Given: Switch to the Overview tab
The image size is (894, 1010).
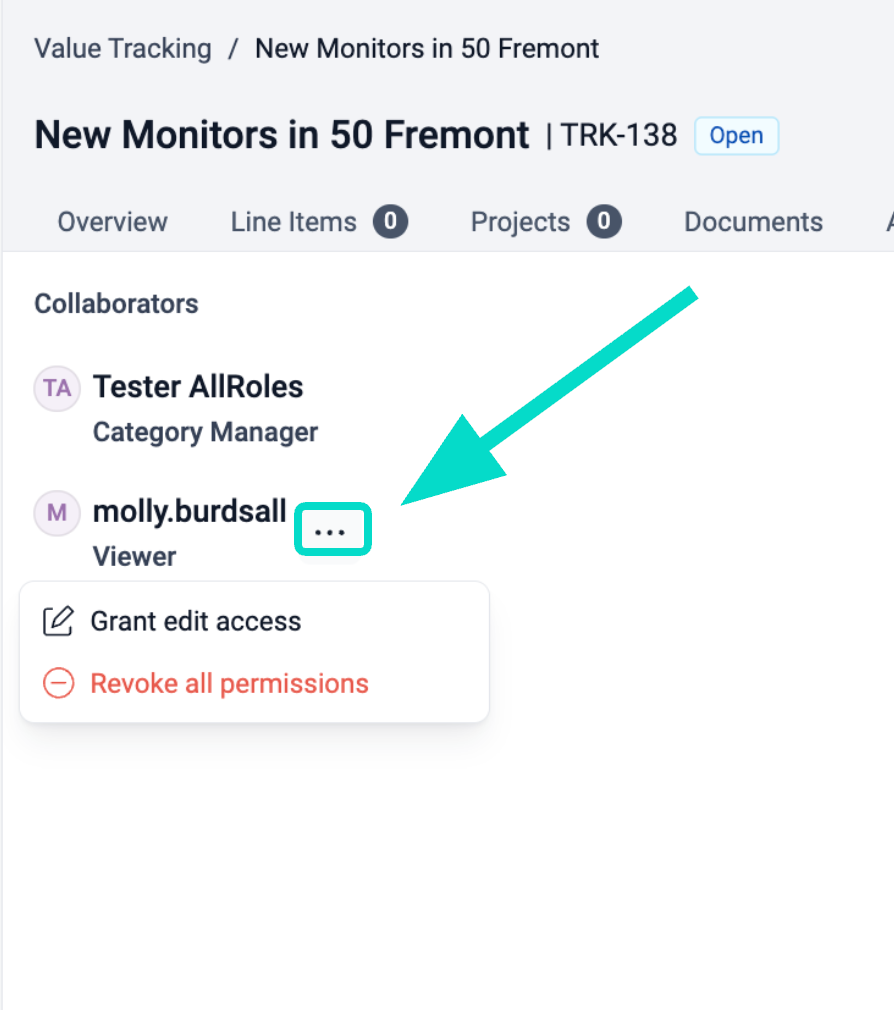Looking at the screenshot, I should coord(113,221).
